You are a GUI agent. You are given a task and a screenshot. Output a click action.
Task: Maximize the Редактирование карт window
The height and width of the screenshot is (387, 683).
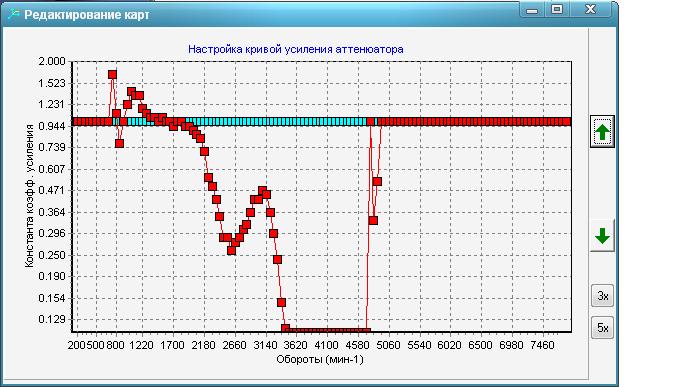557,10
